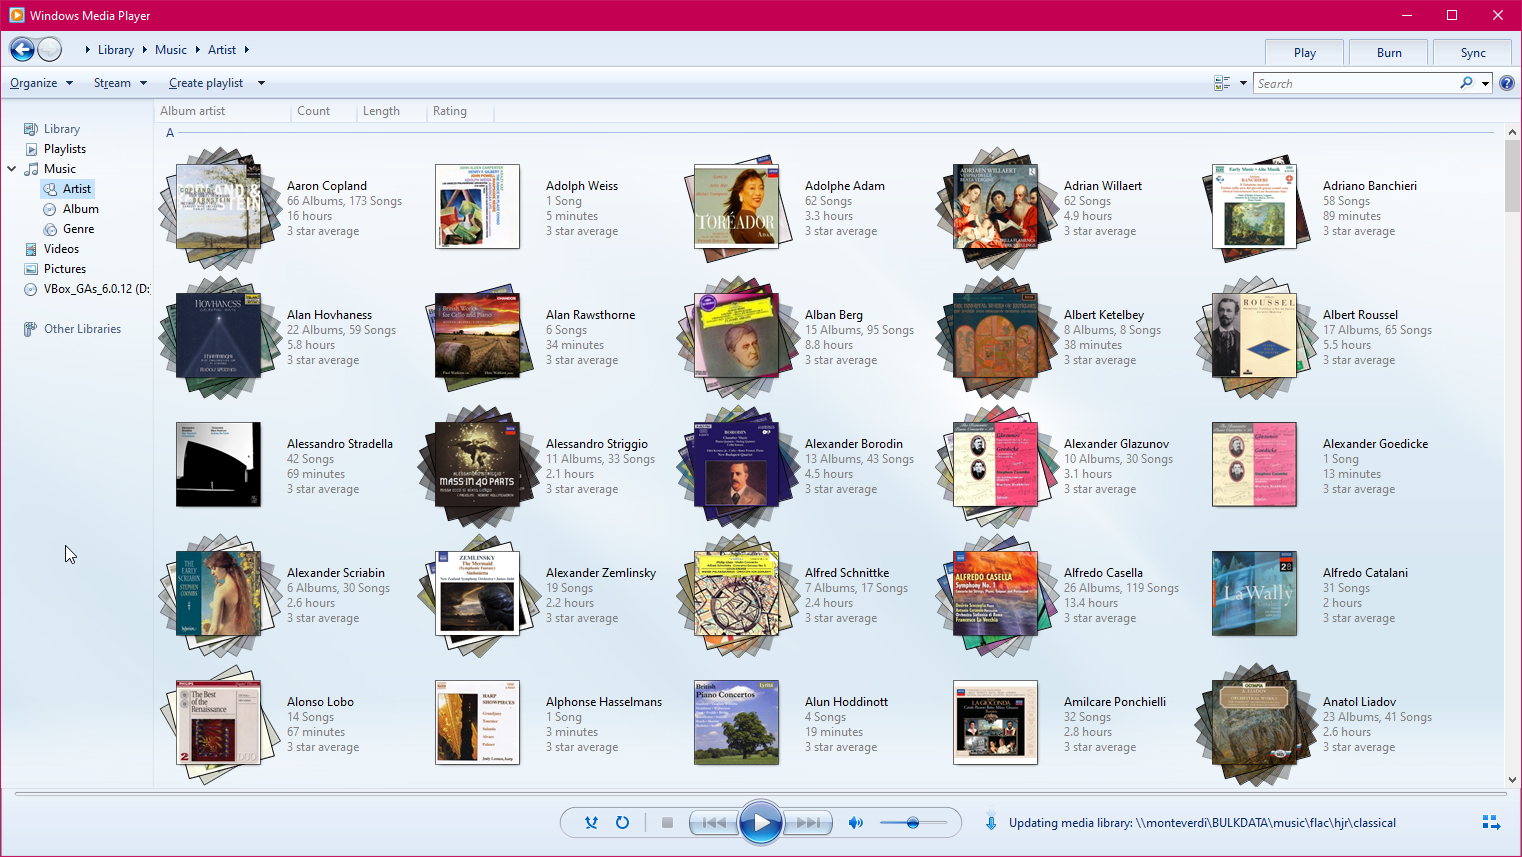Image resolution: width=1522 pixels, height=857 pixels.
Task: Switch to the Sync tab
Action: (x=1473, y=53)
